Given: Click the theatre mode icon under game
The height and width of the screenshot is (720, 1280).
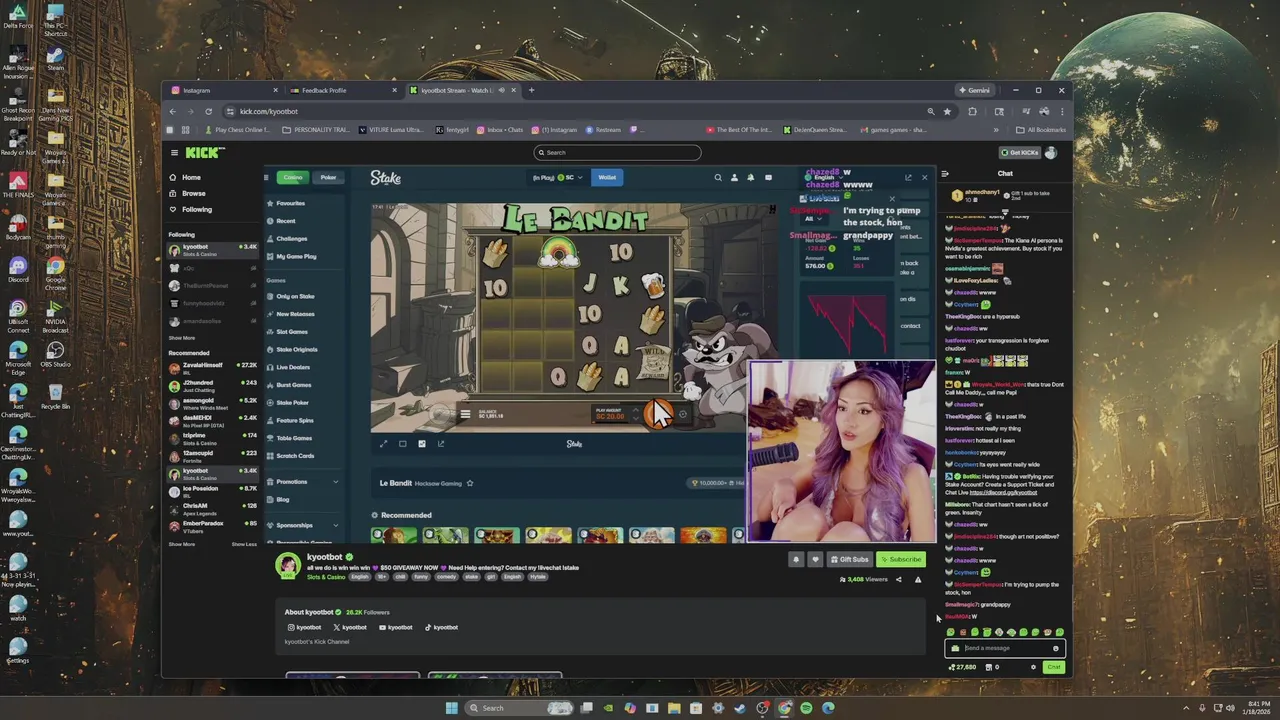Looking at the screenshot, I should pos(403,444).
